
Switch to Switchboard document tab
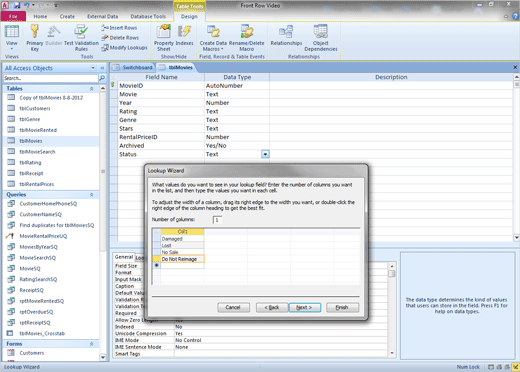pyautogui.click(x=133, y=67)
